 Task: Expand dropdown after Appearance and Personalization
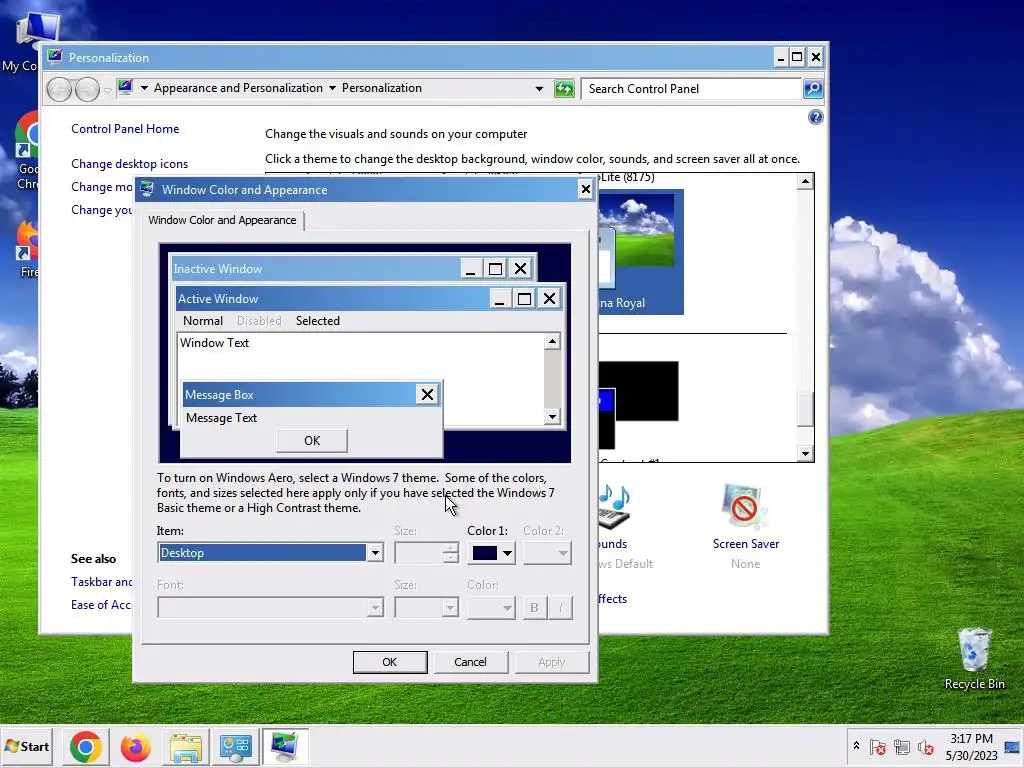point(332,88)
